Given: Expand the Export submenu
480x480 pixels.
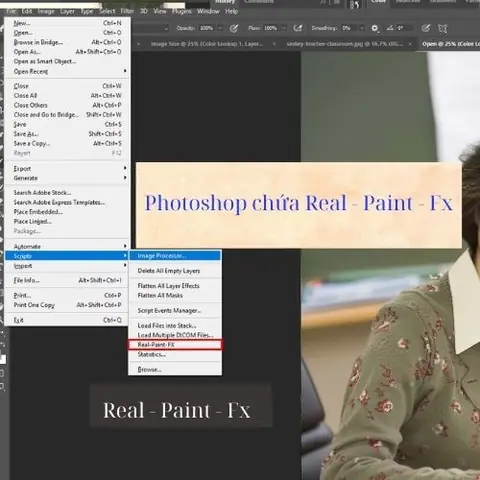Looking at the screenshot, I should click(x=66, y=168).
